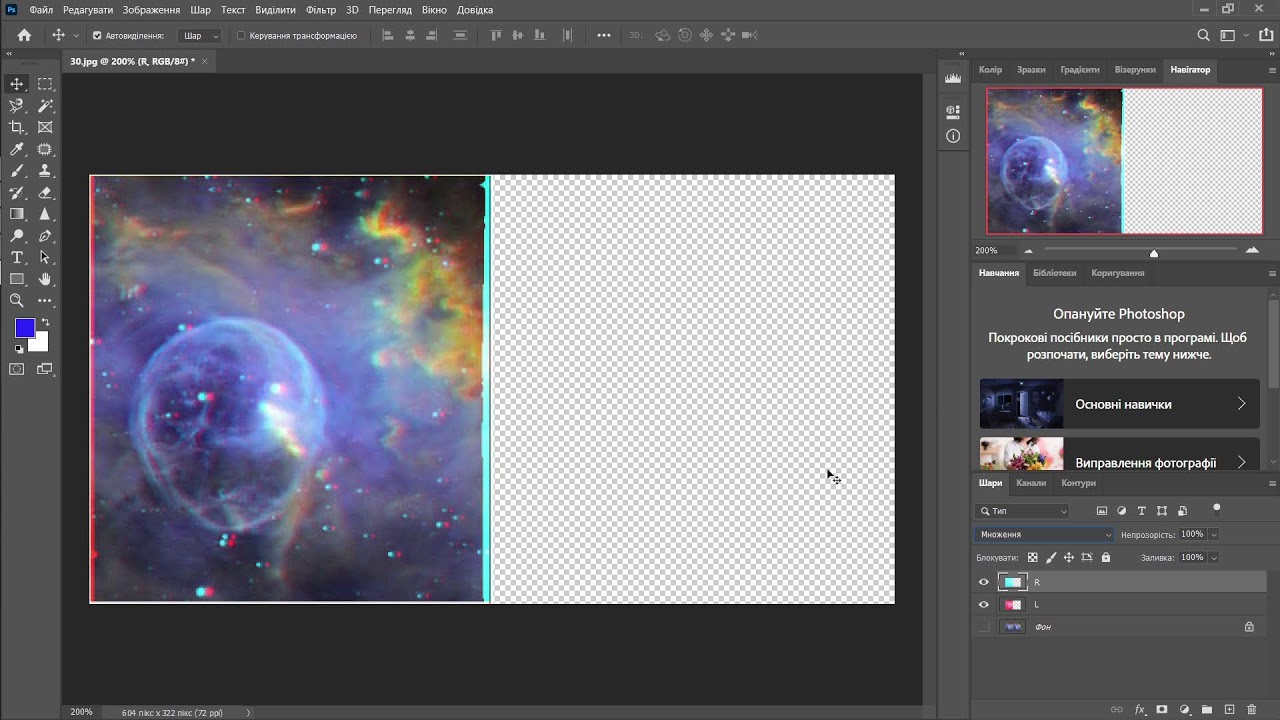
Task: Open Коригування panel tab
Action: click(x=1118, y=273)
